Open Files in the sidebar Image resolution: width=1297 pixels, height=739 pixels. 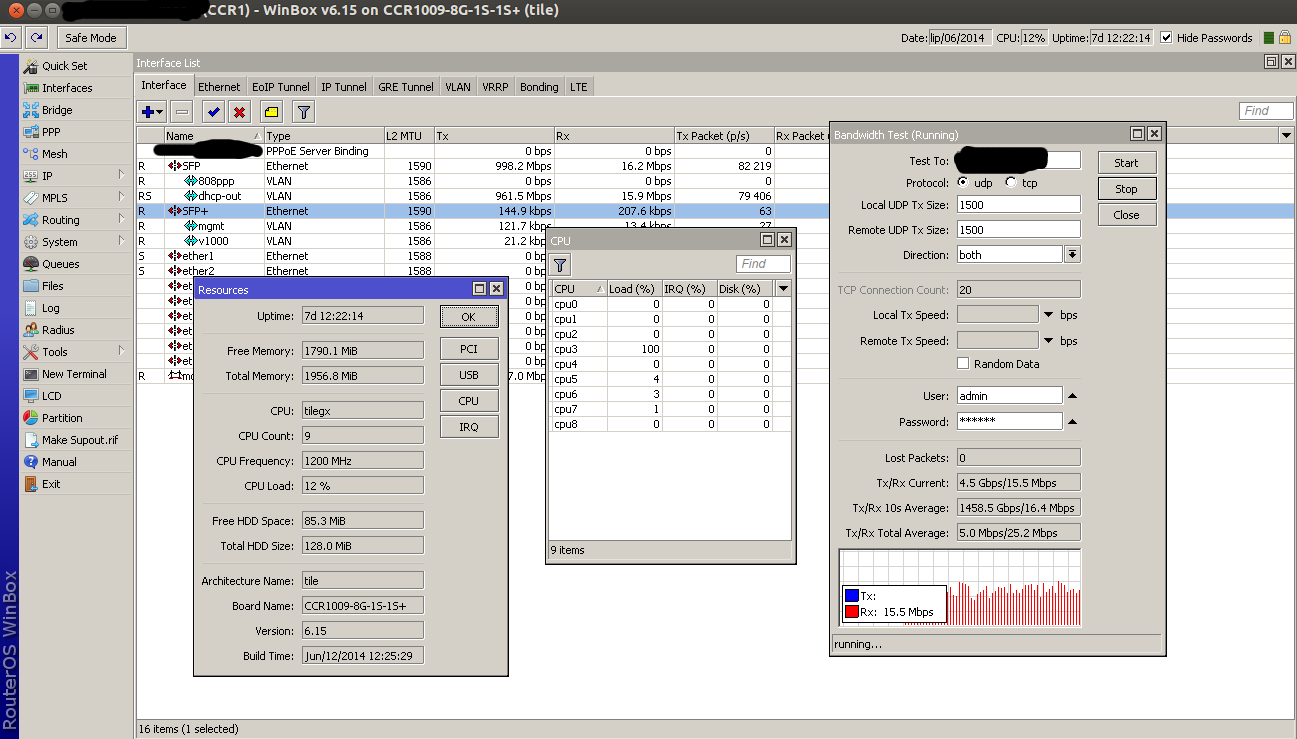tap(52, 286)
